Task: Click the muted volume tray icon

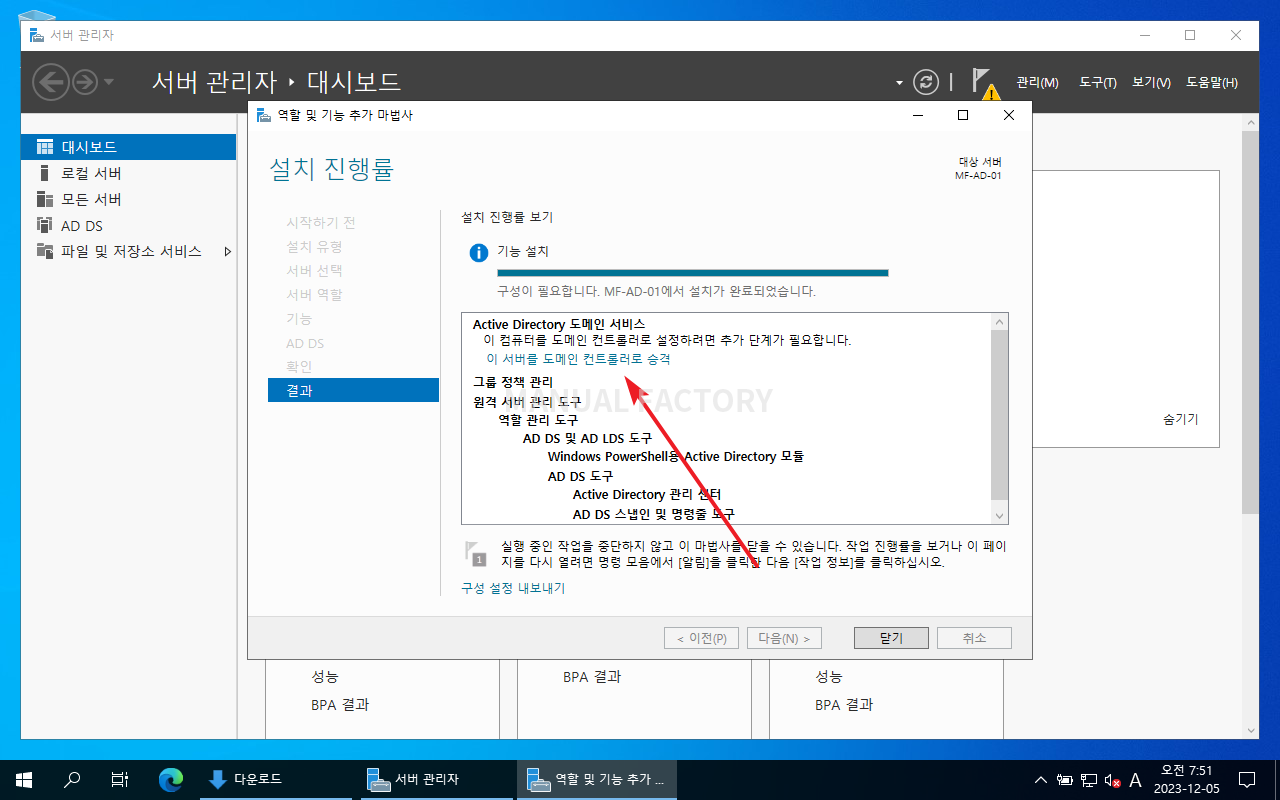Action: tap(1112, 780)
